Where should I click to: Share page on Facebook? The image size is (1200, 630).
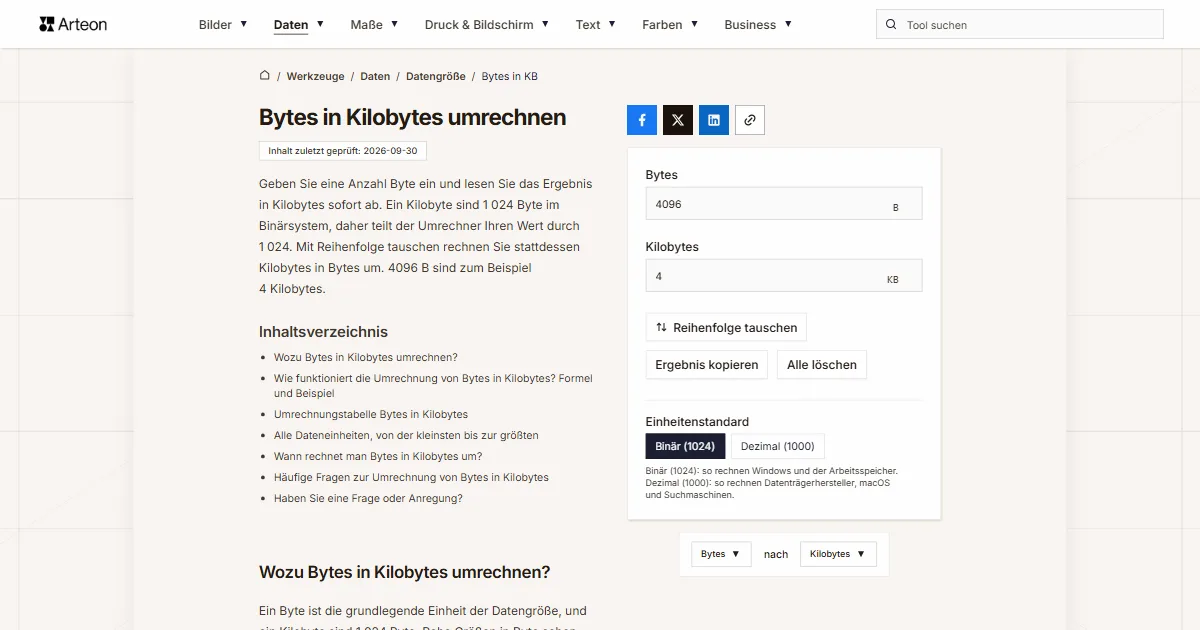click(642, 120)
